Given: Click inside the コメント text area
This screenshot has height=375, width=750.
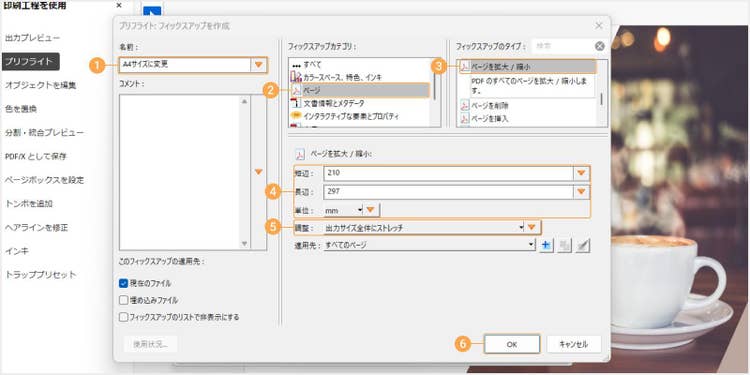Looking at the screenshot, I should click(179, 172).
